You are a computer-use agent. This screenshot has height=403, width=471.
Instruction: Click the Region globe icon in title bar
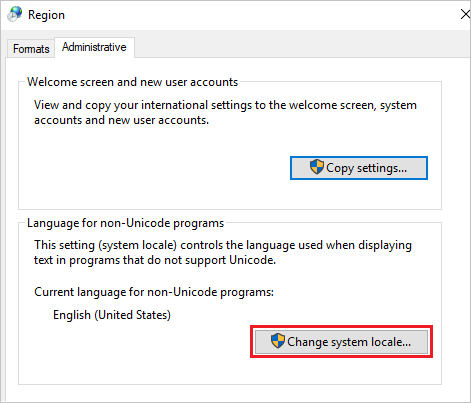[x=15, y=14]
